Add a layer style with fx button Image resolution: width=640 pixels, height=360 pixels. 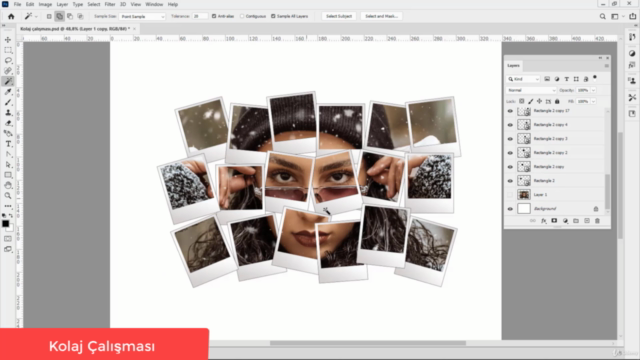[544, 221]
